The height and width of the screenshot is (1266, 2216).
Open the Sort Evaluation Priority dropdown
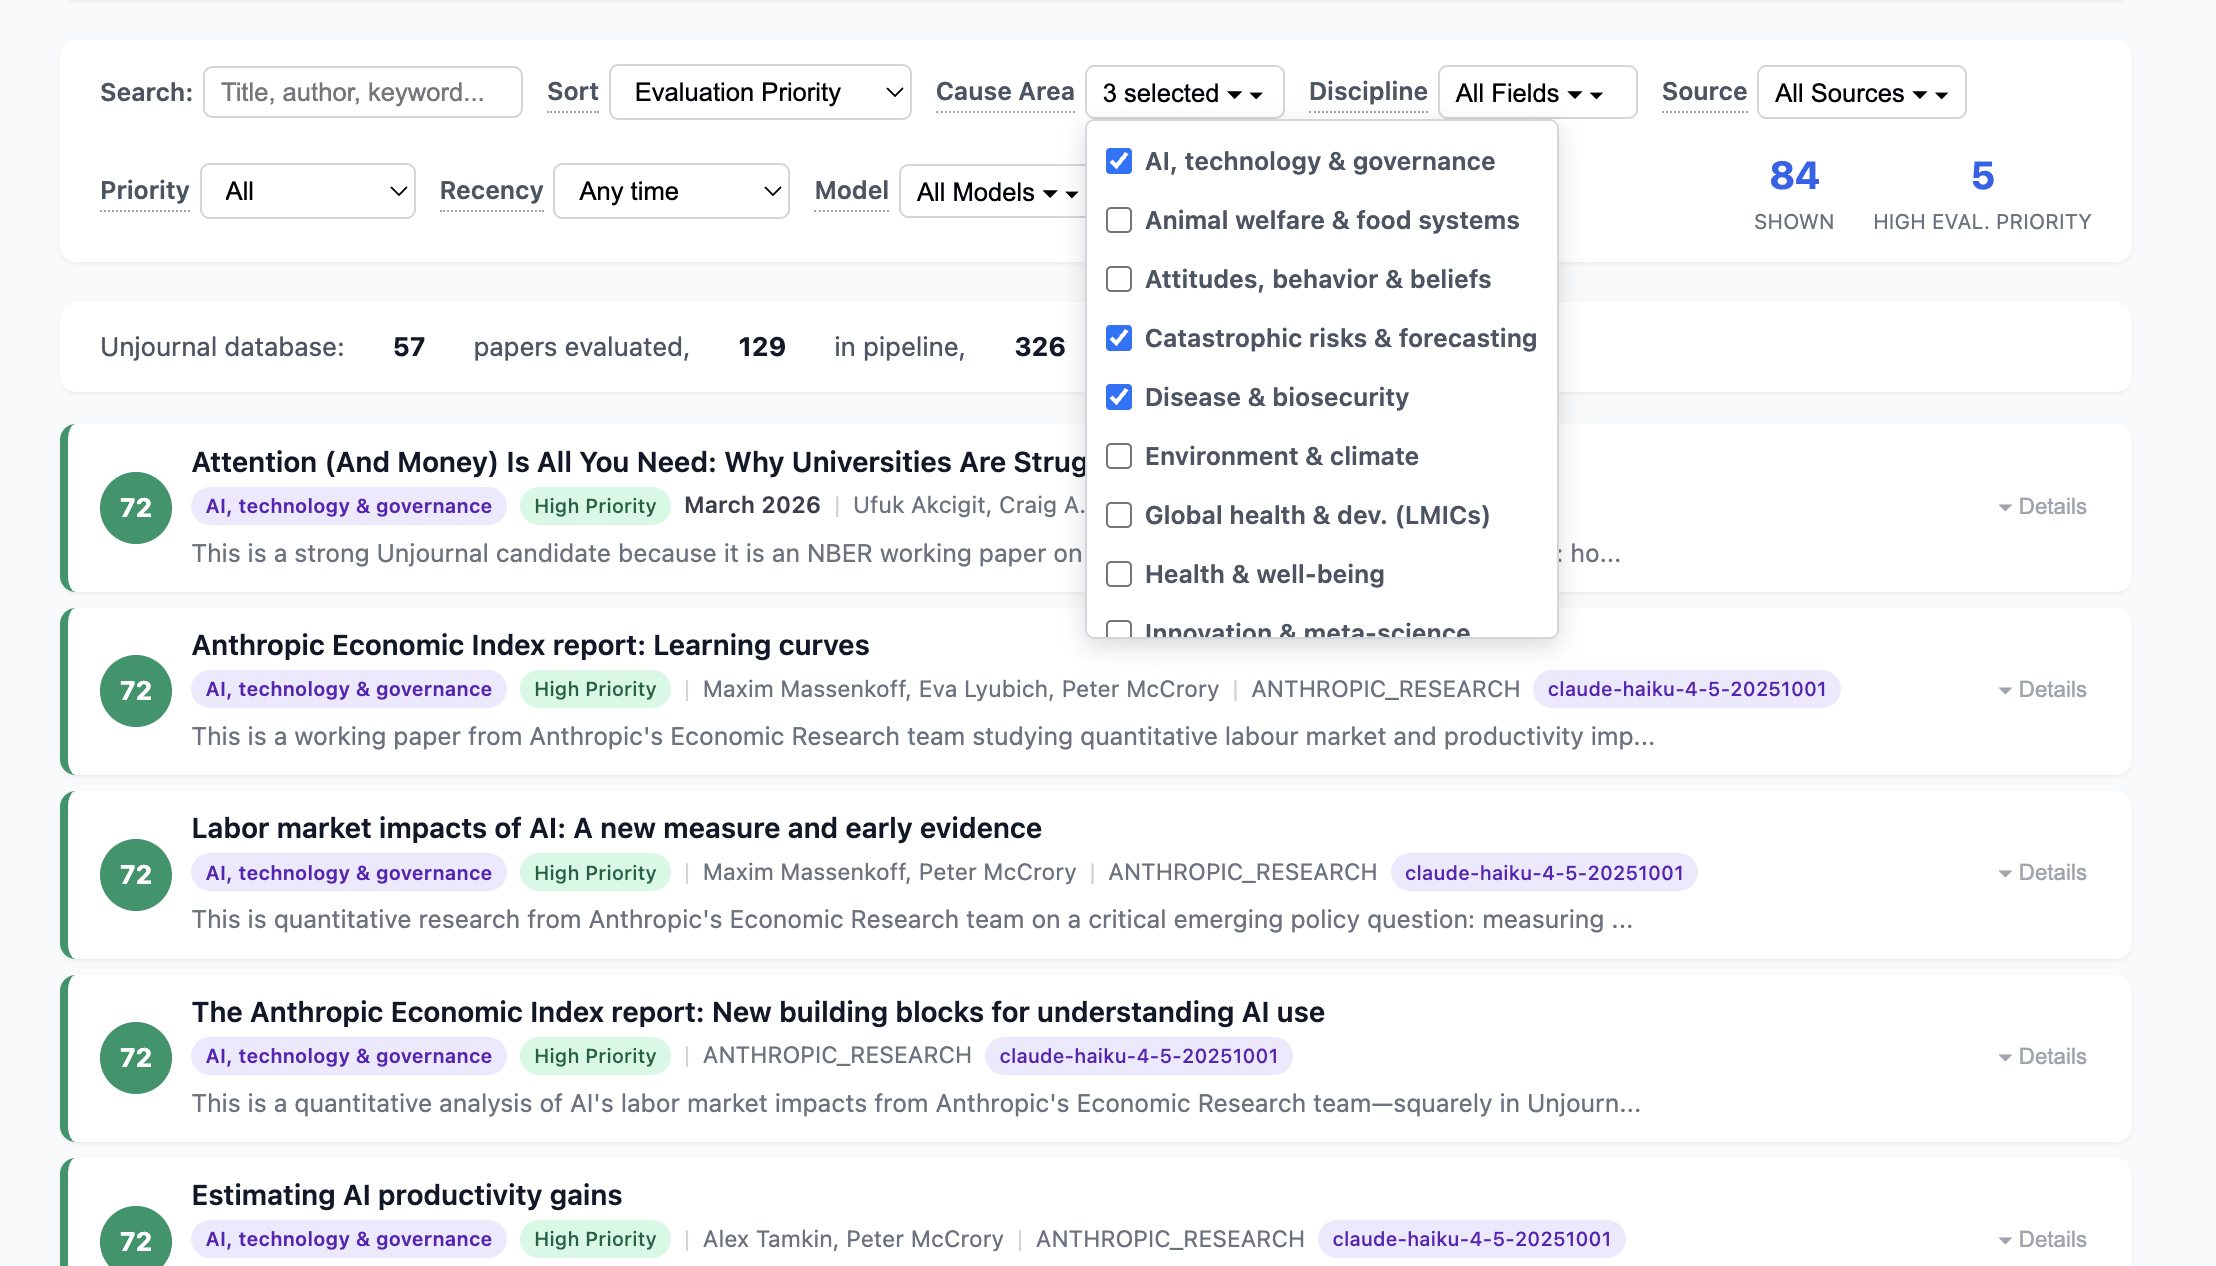[760, 93]
